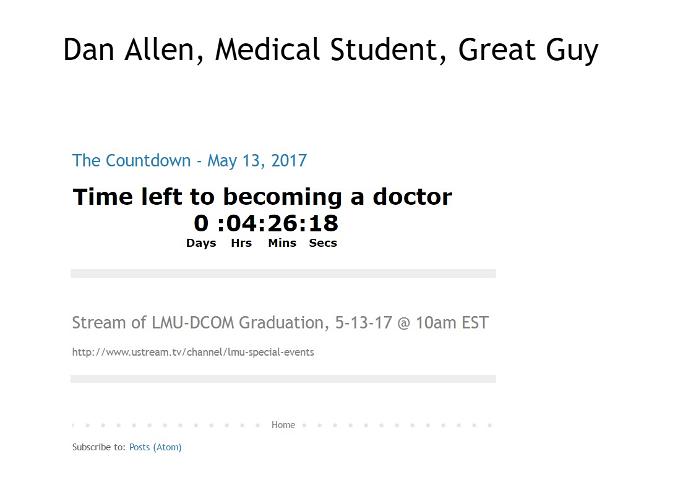The height and width of the screenshot is (480, 683).
Task: Click the days value 0 in countdown
Action: tap(201, 223)
